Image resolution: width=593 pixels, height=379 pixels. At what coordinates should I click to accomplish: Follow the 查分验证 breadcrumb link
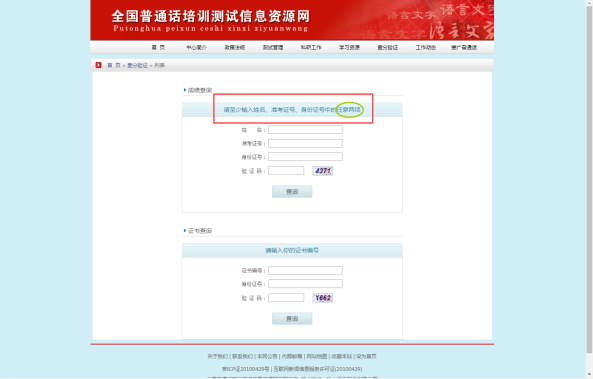click(x=137, y=65)
